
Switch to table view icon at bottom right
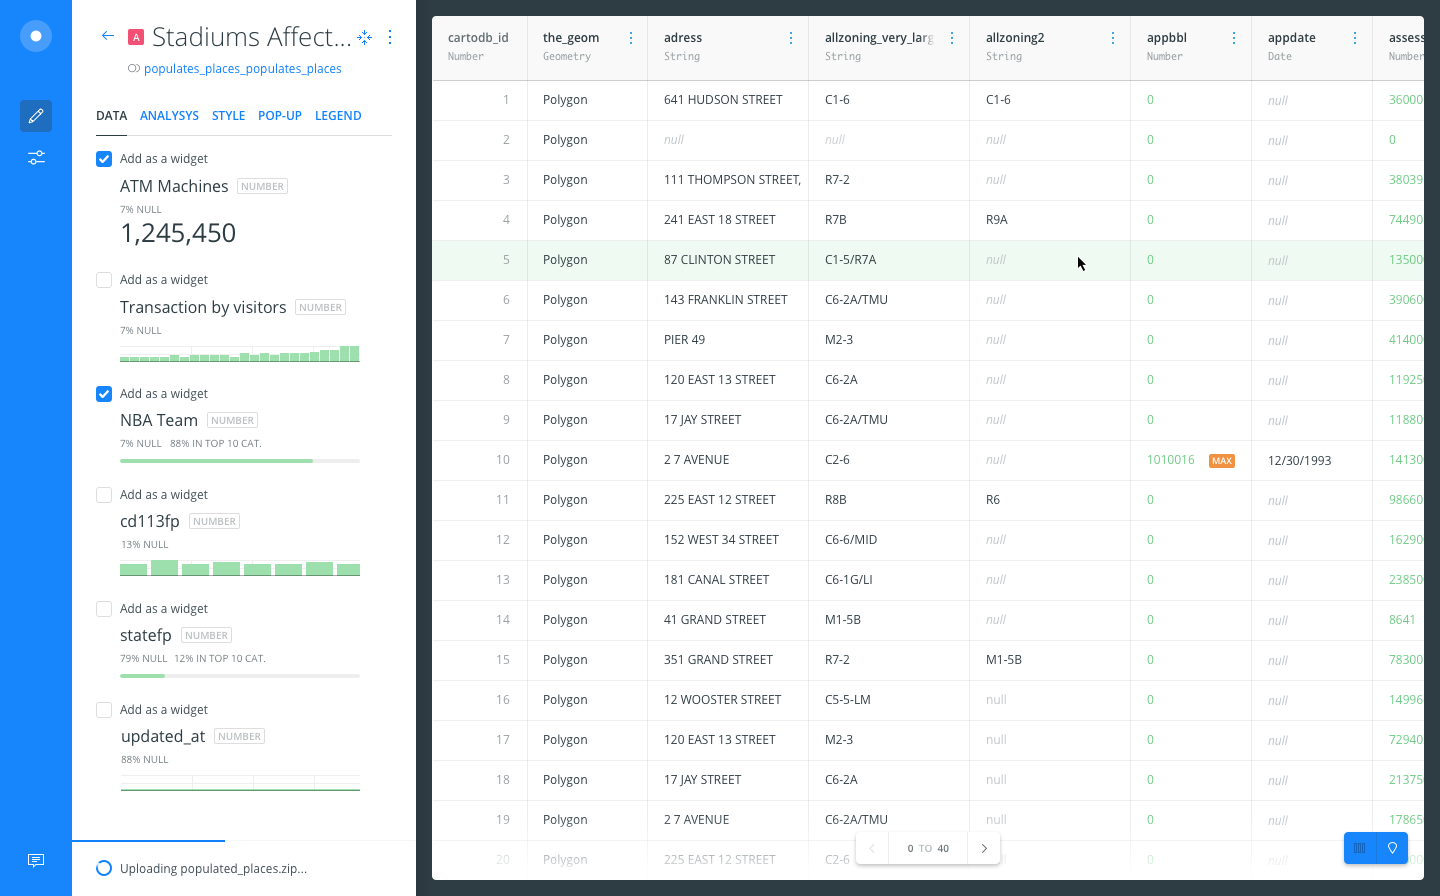click(1360, 848)
